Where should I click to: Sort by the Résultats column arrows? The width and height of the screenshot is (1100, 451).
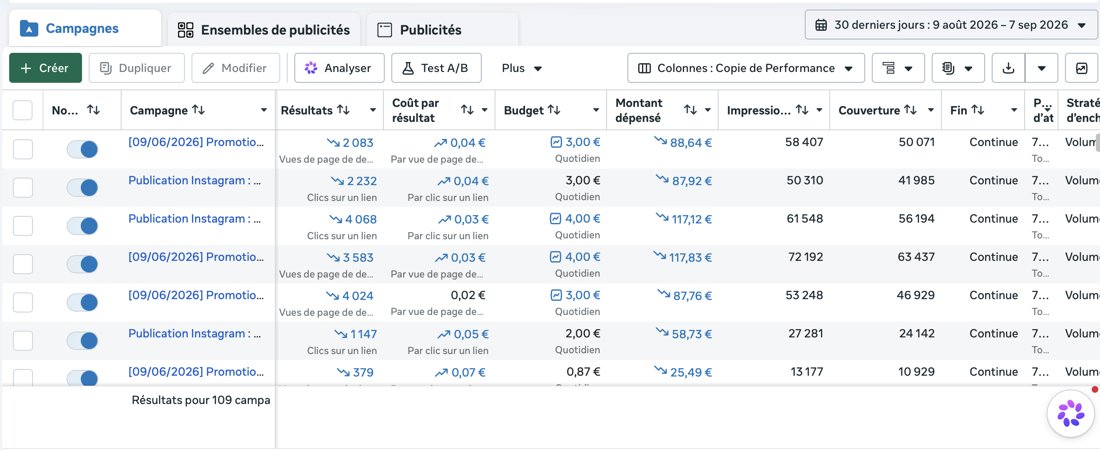pyautogui.click(x=343, y=110)
